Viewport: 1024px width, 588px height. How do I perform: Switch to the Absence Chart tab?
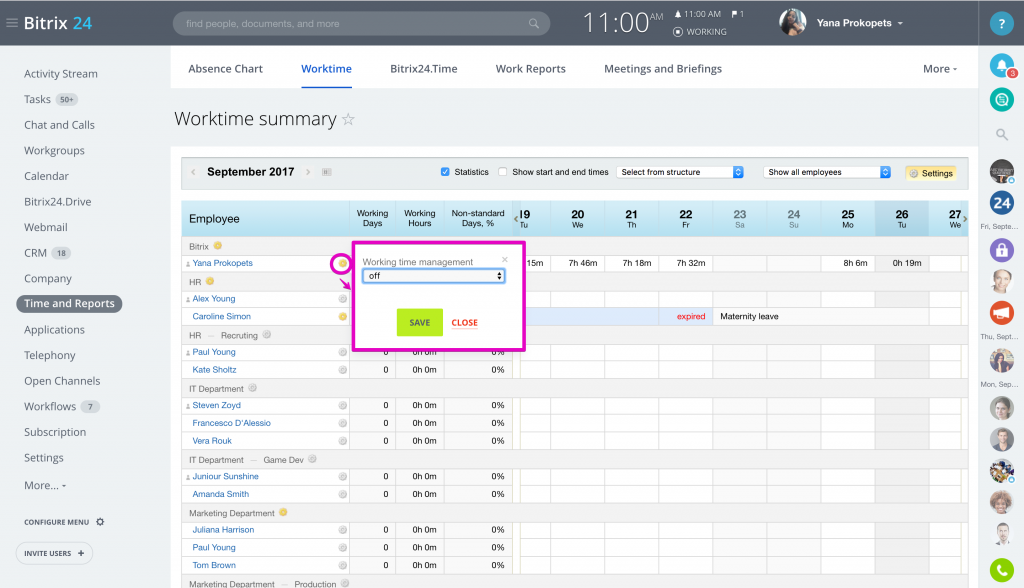(x=225, y=69)
